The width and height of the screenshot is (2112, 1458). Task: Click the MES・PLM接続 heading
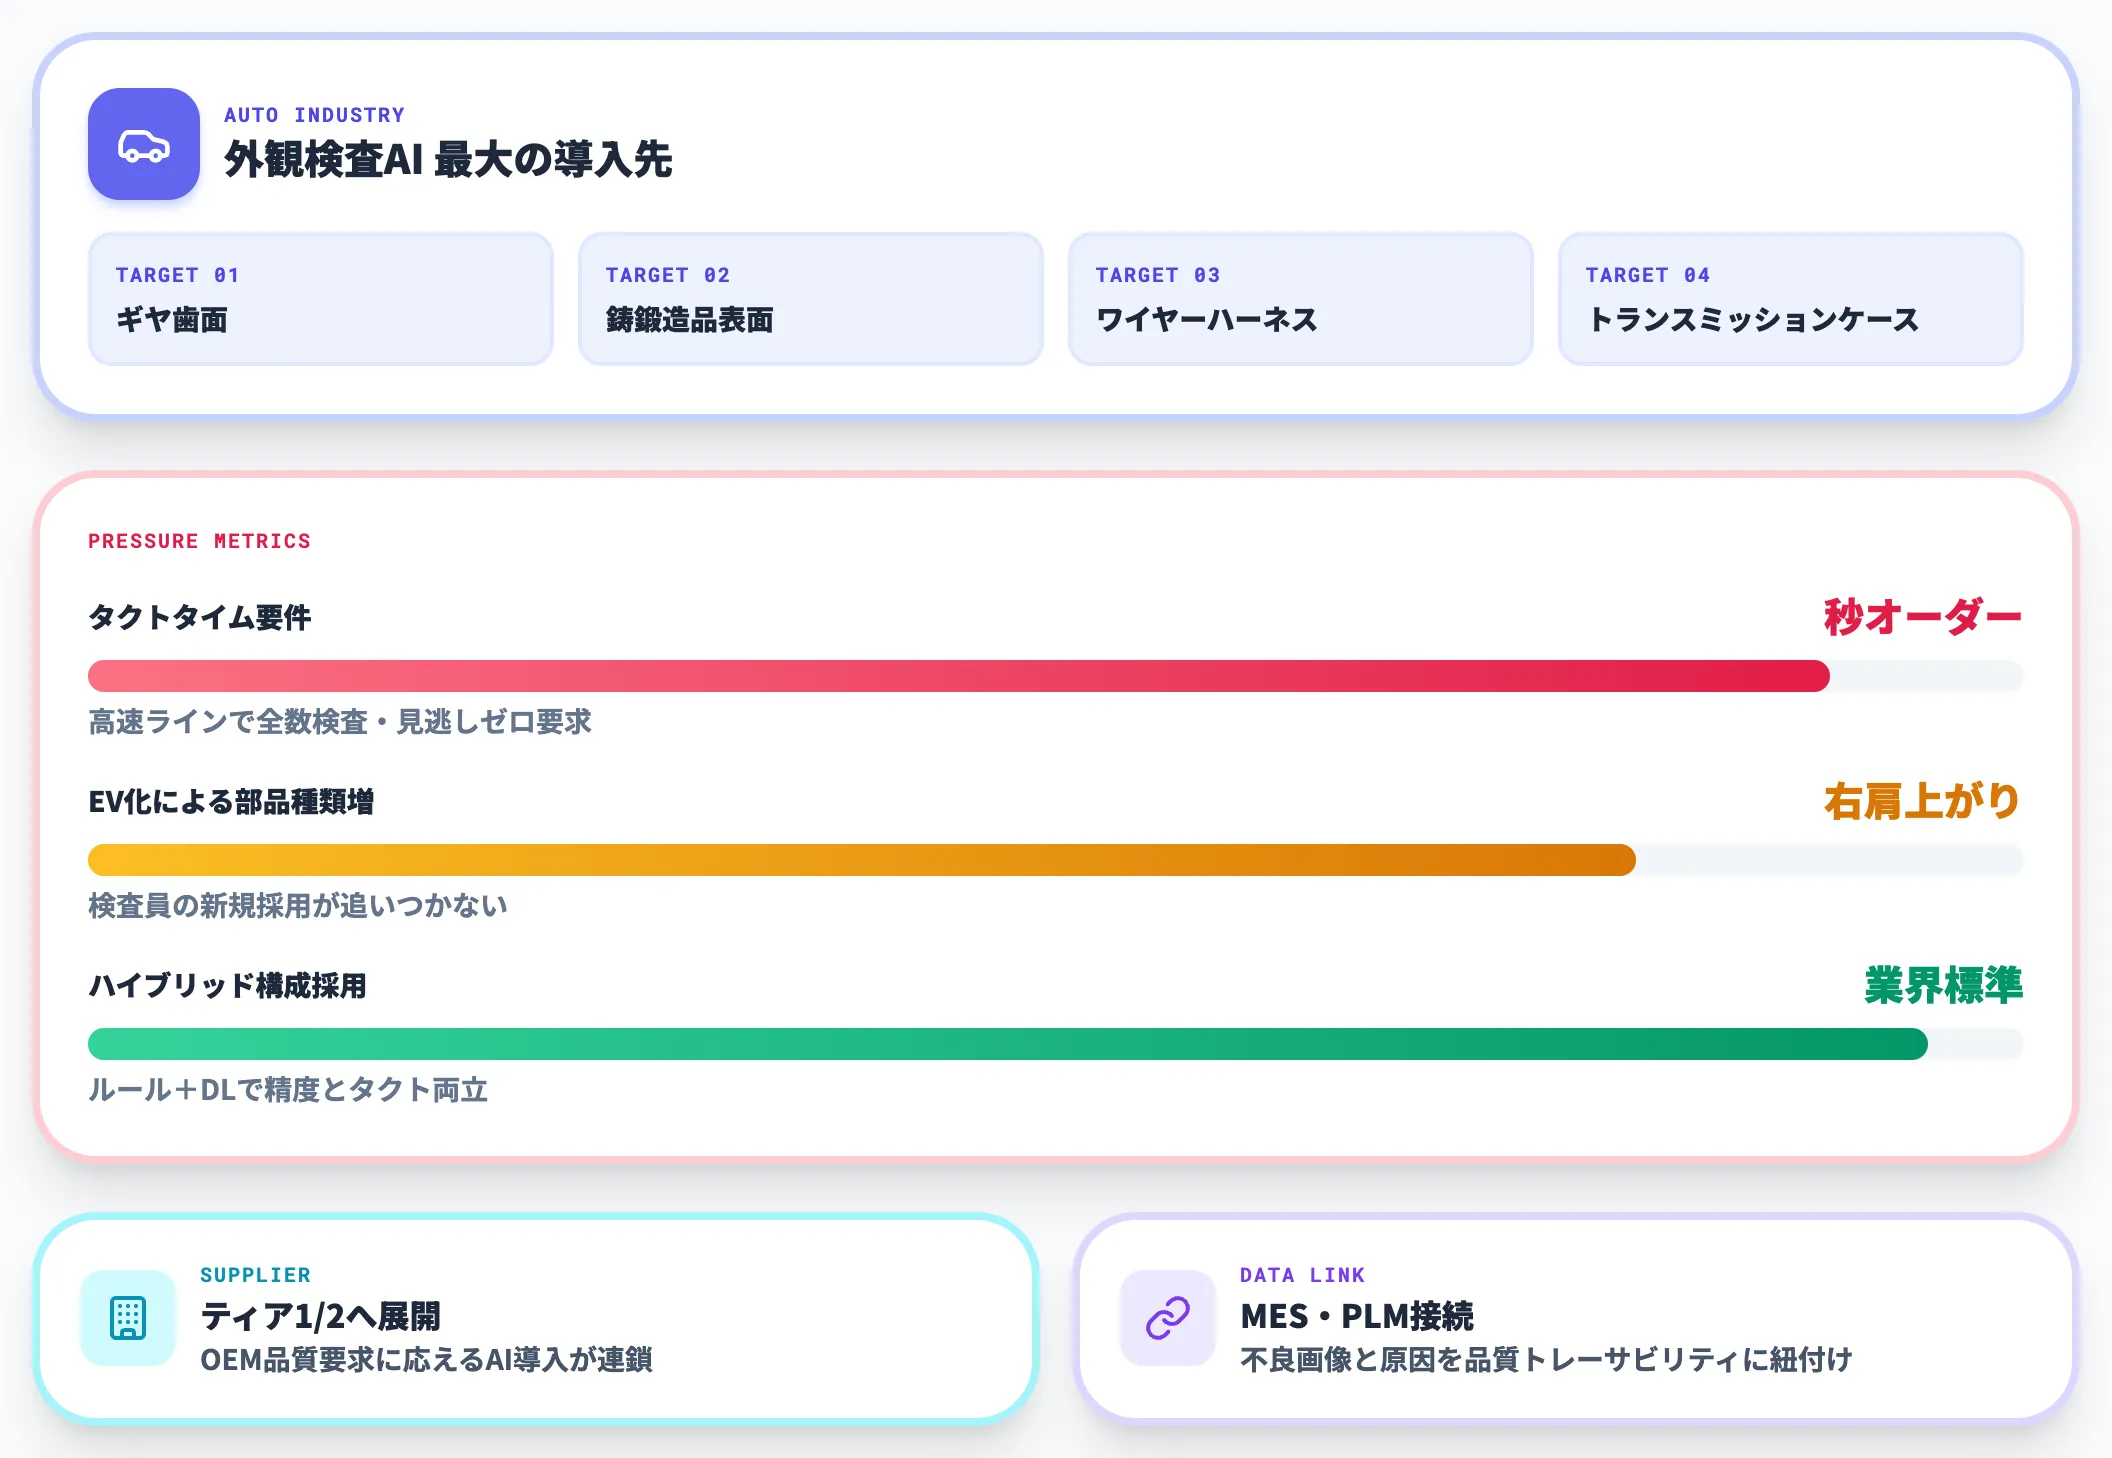(x=1357, y=1316)
